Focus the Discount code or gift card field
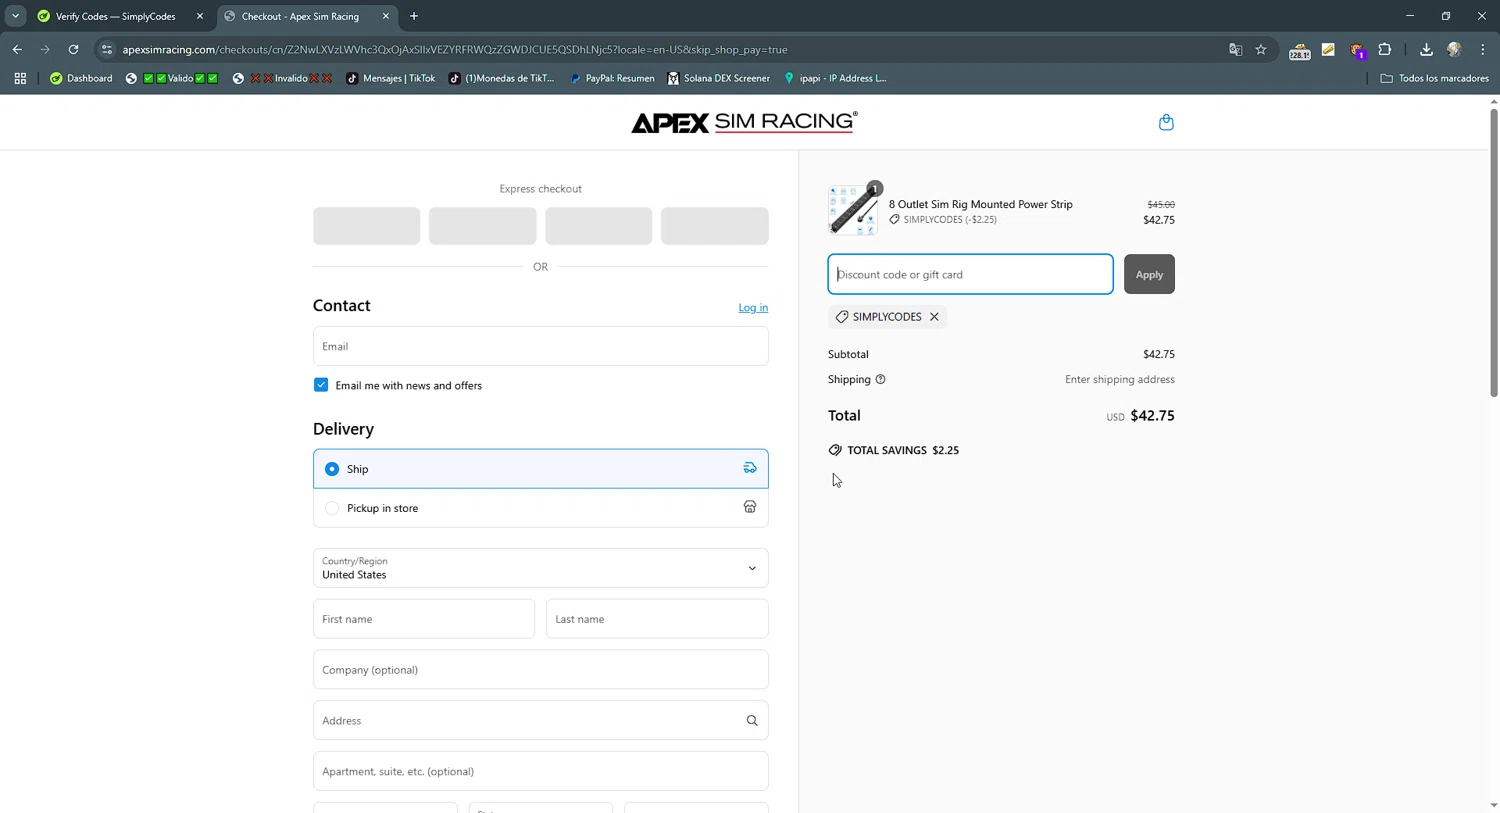This screenshot has width=1500, height=813. (970, 274)
